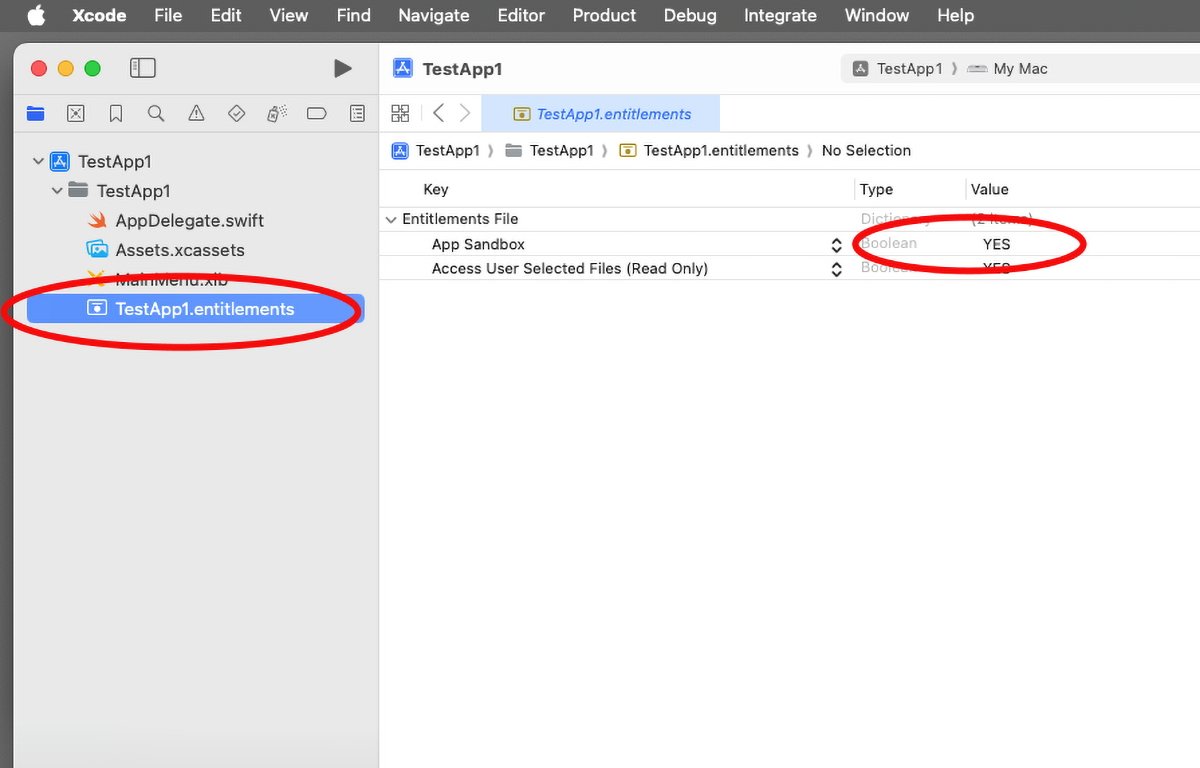Open the App Sandbox type dropdown

836,244
